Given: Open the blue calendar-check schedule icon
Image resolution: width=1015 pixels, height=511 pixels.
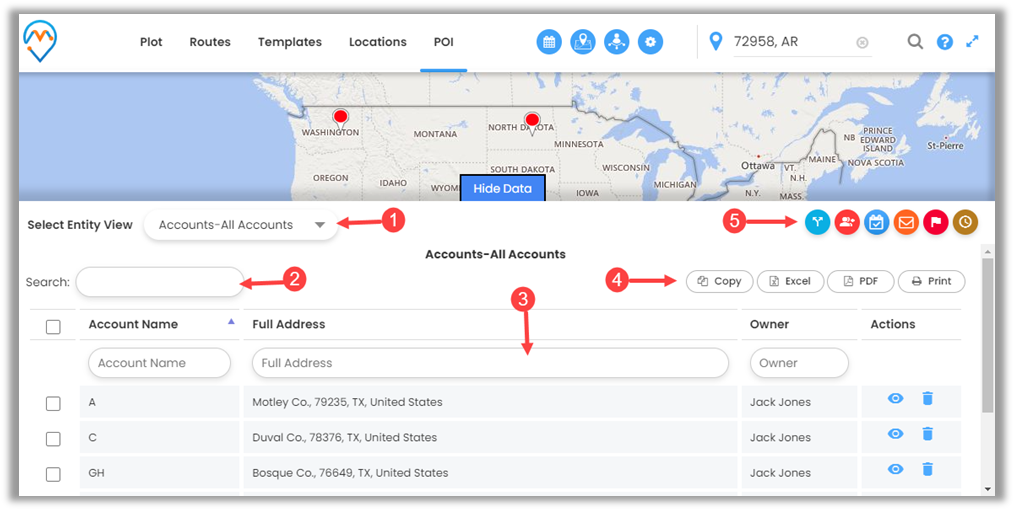Looking at the screenshot, I should click(877, 222).
